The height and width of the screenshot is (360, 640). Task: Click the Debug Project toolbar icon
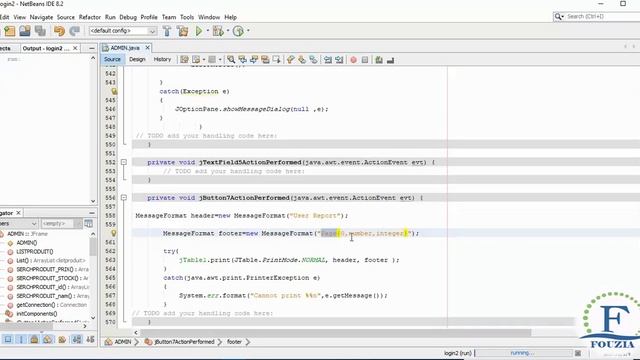[218, 31]
